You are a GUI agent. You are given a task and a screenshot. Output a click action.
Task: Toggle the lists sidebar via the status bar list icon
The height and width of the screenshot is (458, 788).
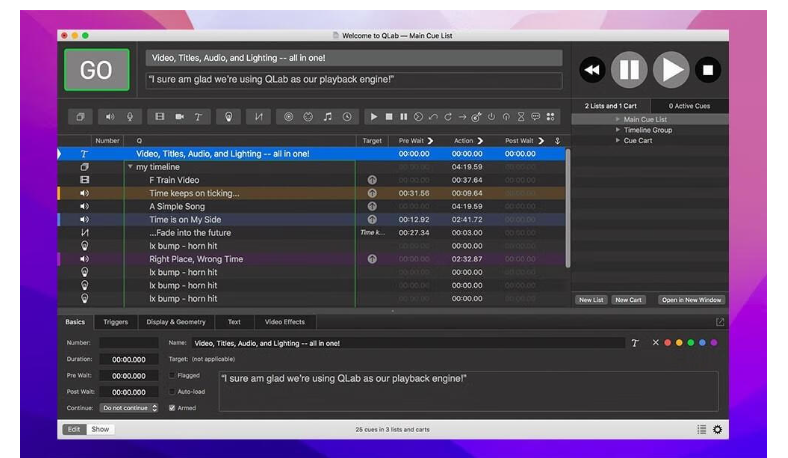point(702,429)
